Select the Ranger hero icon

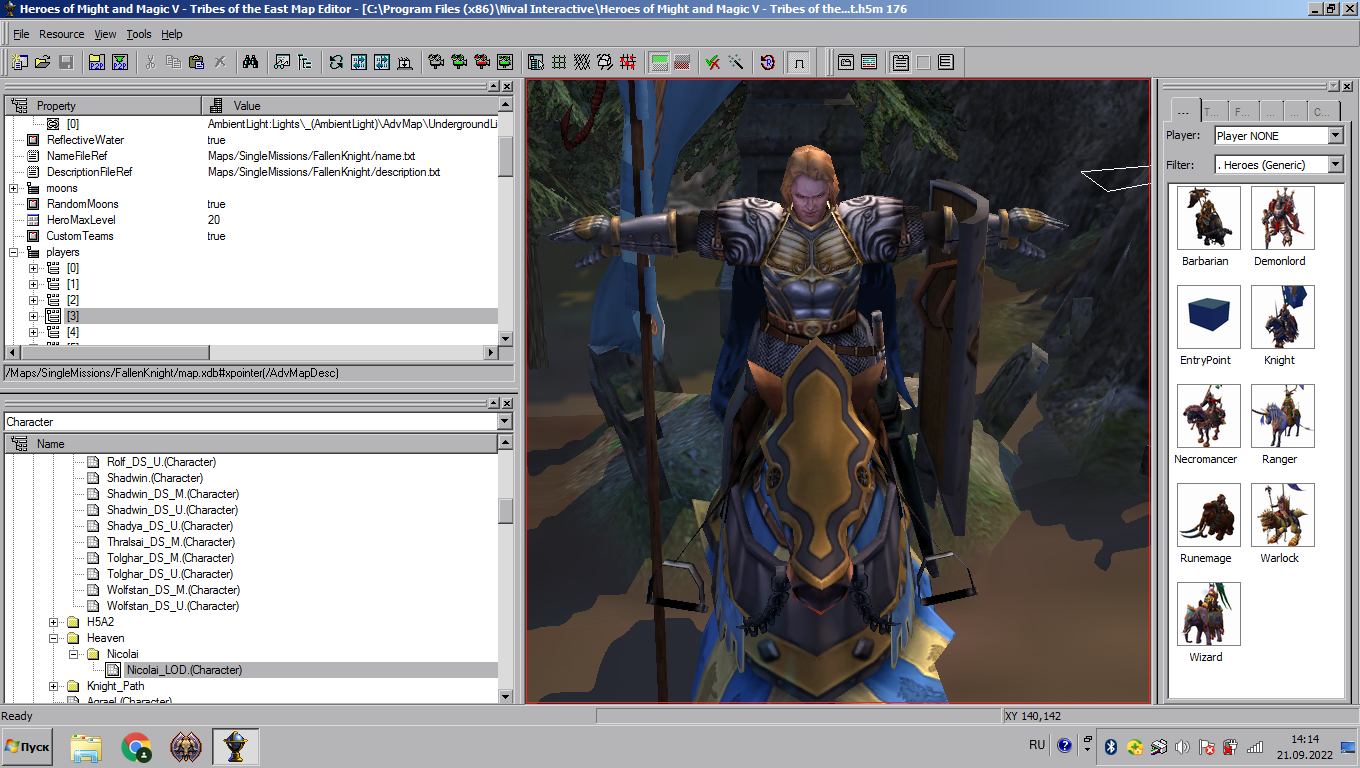(1283, 416)
